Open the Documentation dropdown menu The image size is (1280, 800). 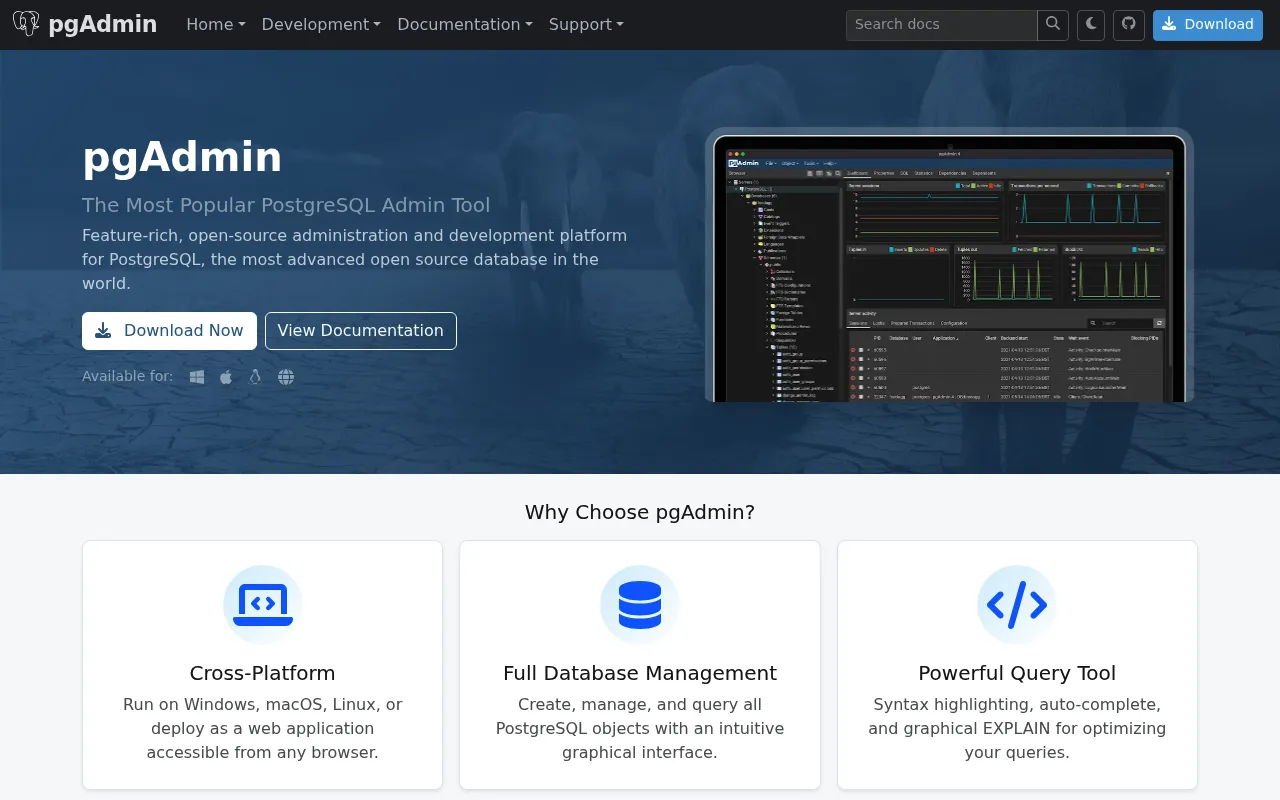465,25
